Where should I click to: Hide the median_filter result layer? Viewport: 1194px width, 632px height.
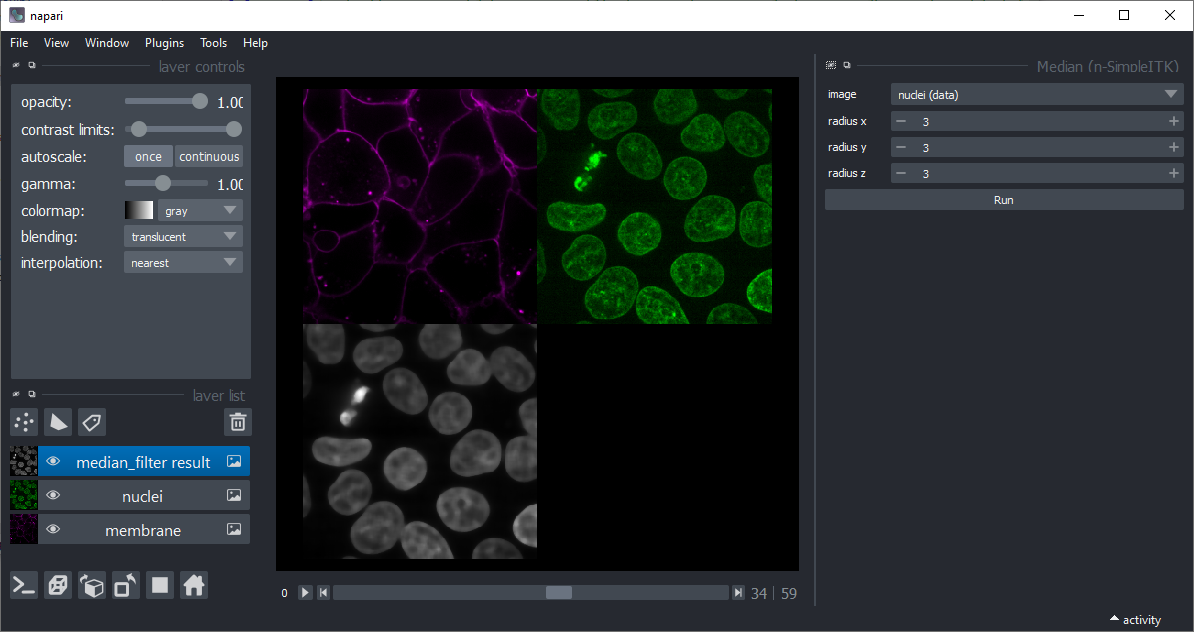pyautogui.click(x=53, y=461)
